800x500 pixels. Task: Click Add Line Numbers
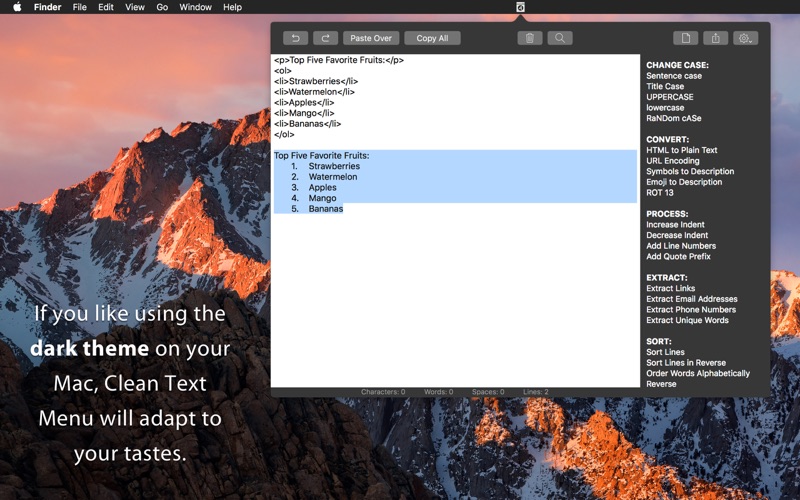pos(681,246)
